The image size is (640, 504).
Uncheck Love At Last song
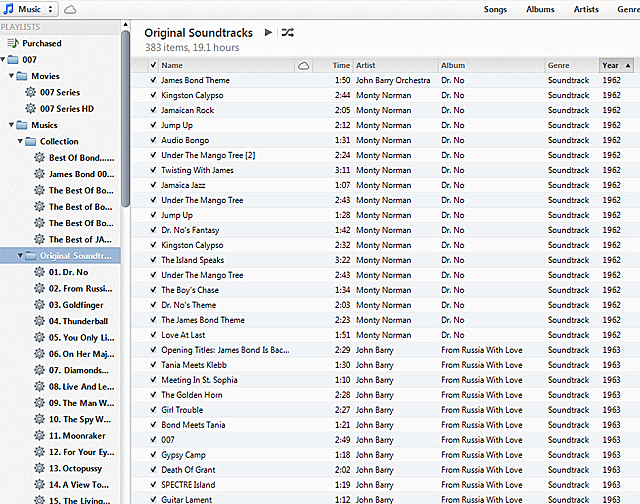(x=153, y=335)
